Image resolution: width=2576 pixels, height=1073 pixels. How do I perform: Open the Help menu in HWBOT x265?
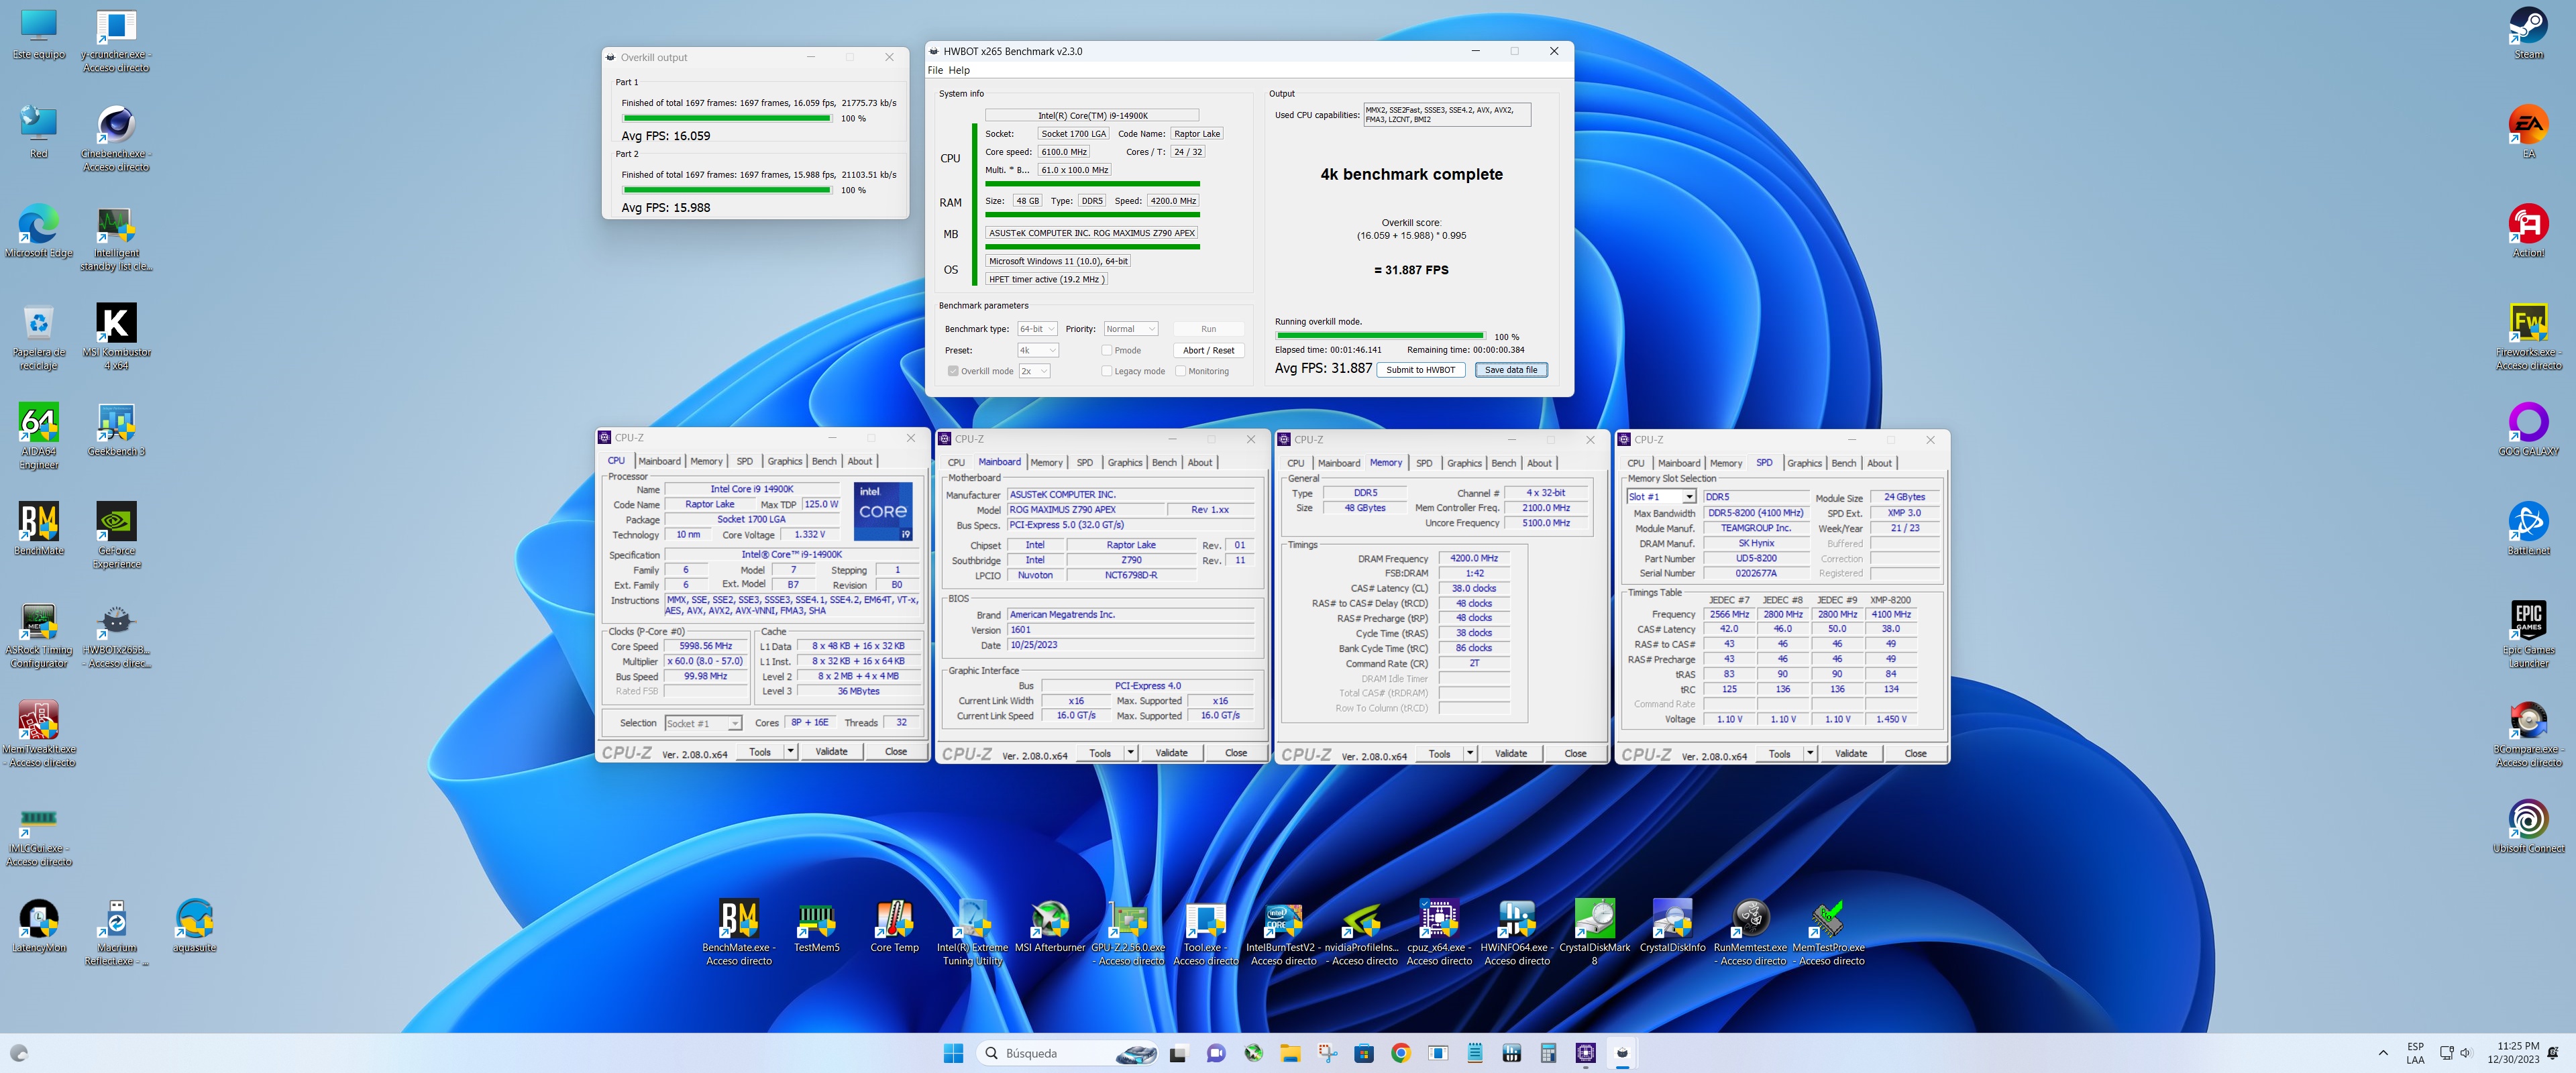959,70
